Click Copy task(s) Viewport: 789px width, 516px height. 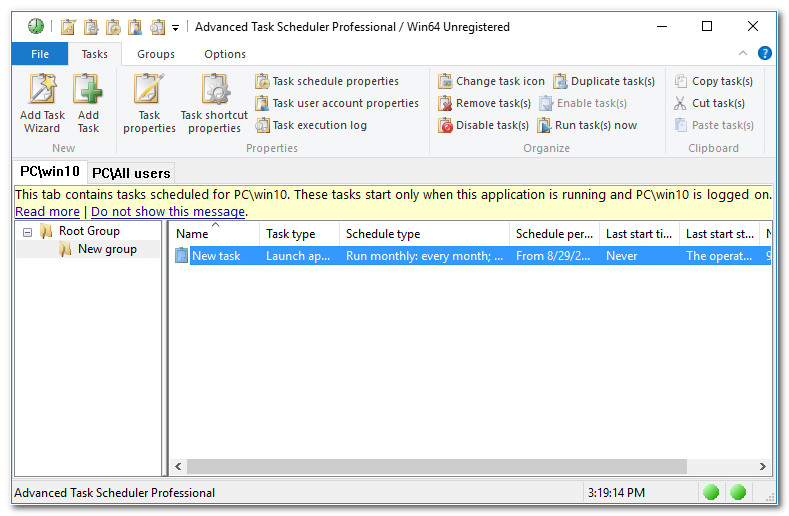click(714, 81)
